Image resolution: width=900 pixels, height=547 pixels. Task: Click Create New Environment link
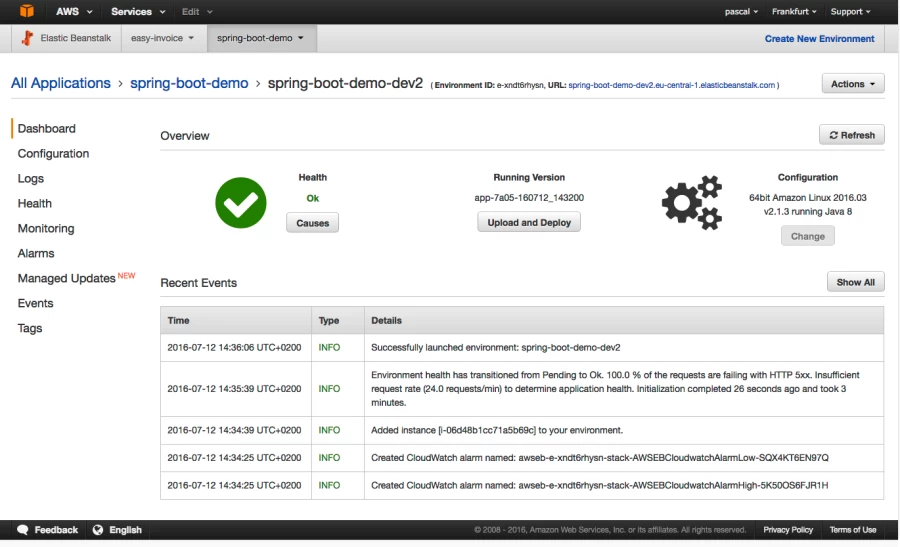pyautogui.click(x=819, y=38)
